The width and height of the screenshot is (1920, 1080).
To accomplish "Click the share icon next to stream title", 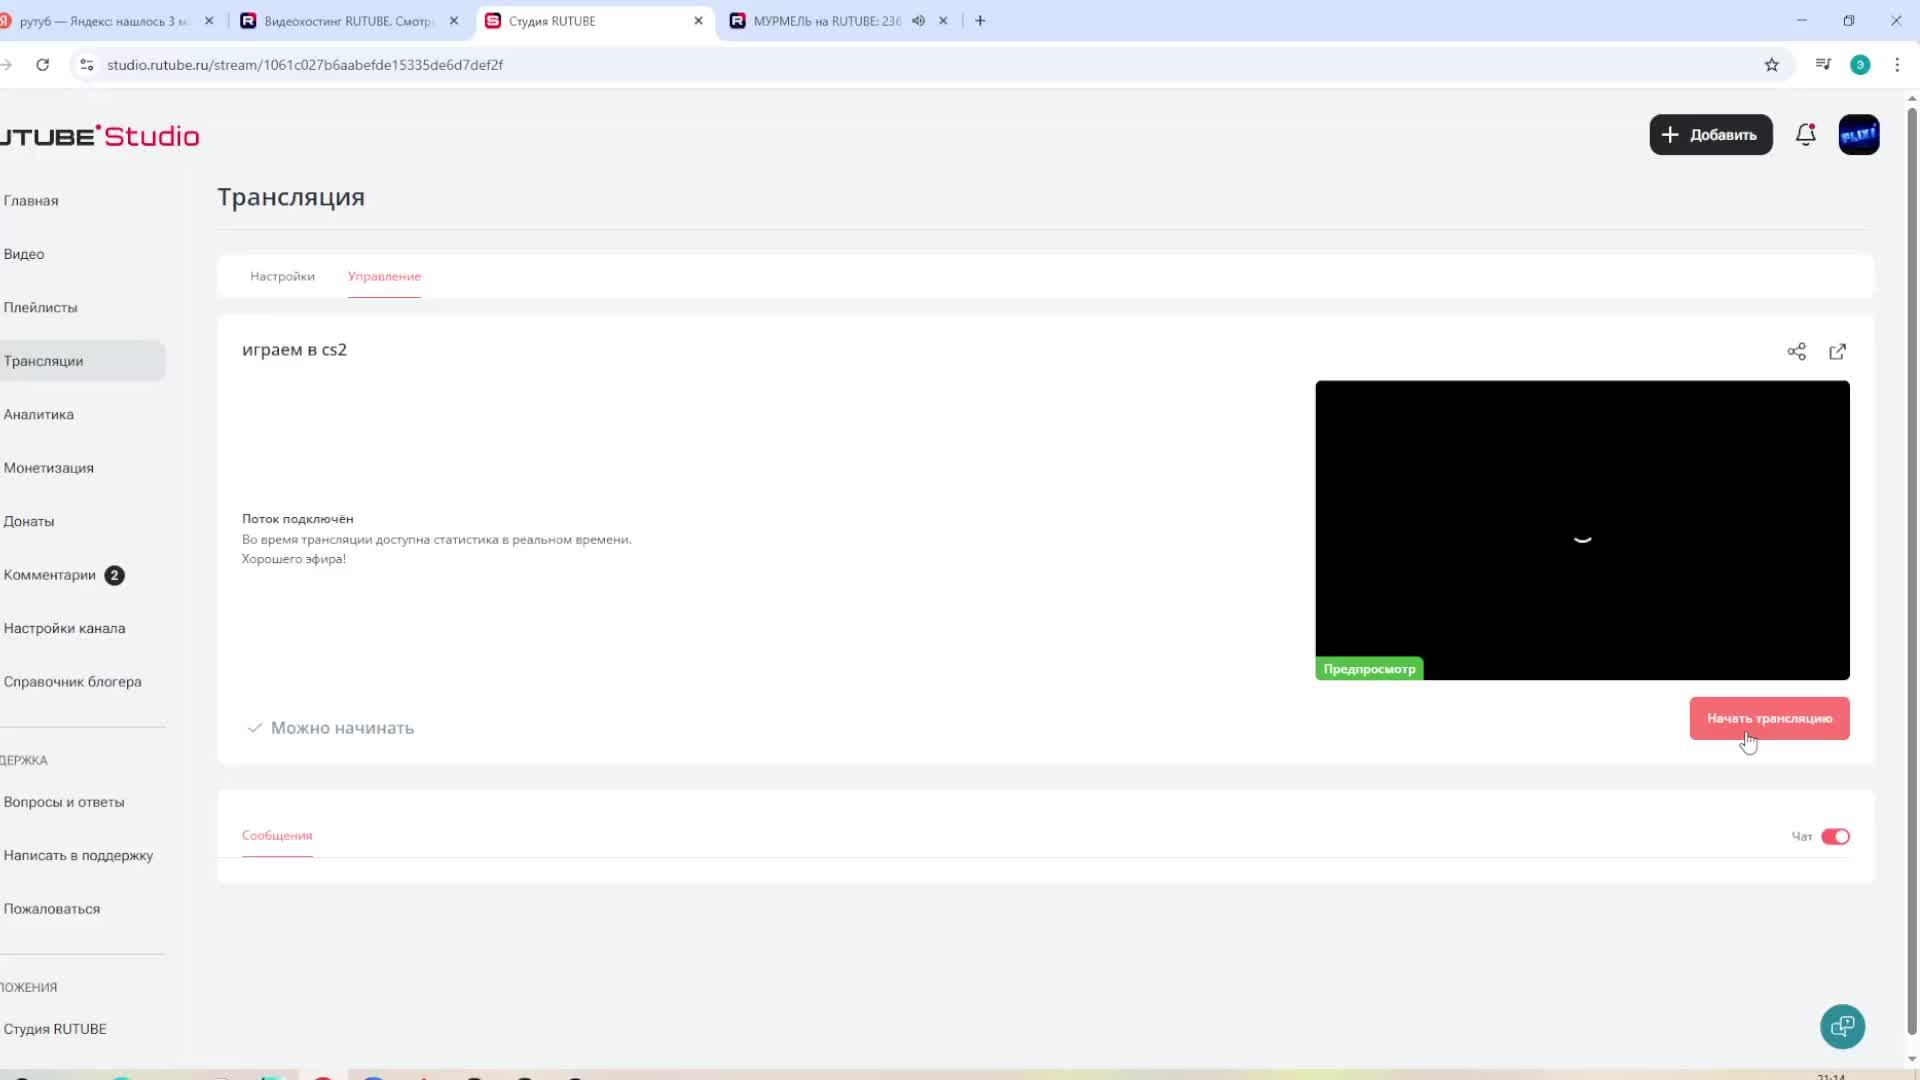I will tap(1796, 351).
